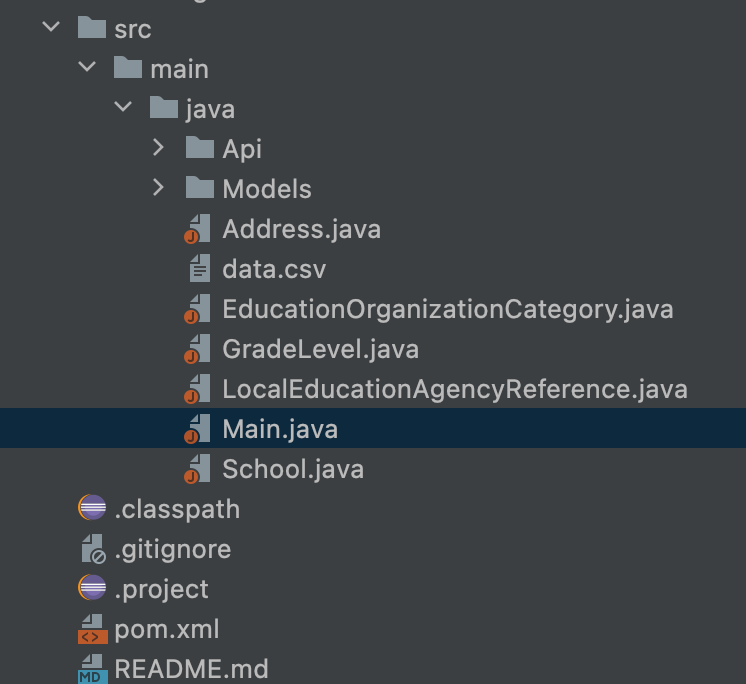Click the java folder icon
The height and width of the screenshot is (684, 746).
164,107
